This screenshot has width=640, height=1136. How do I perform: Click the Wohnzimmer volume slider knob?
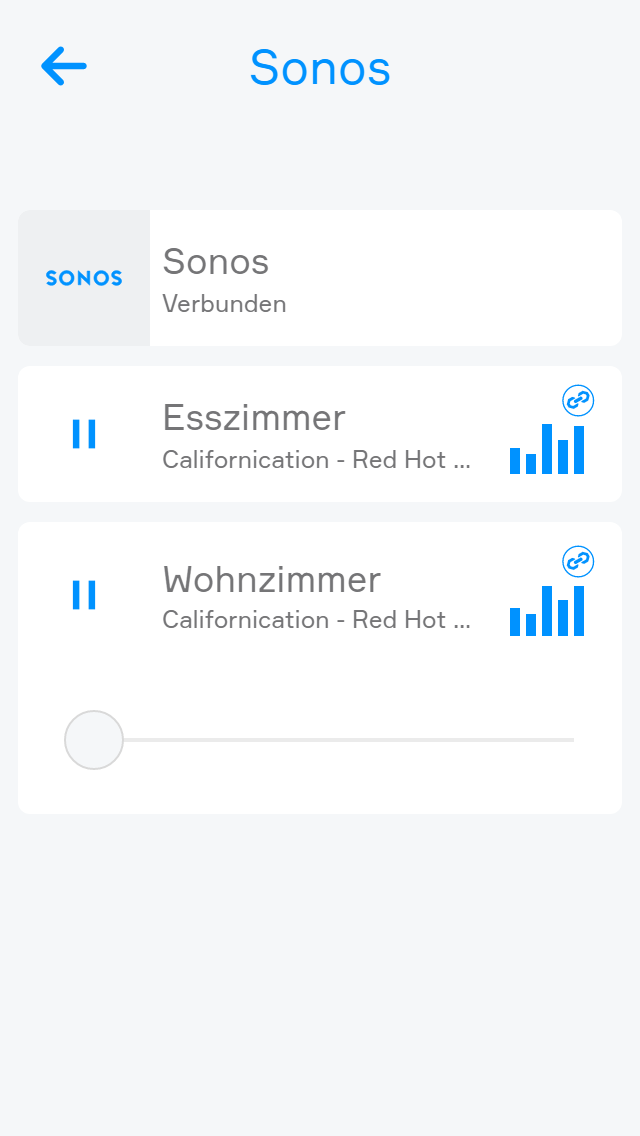(94, 740)
